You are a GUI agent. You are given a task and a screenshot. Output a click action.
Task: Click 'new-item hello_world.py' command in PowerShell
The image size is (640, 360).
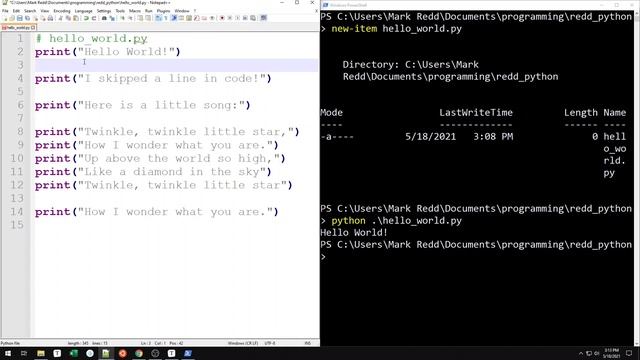pos(396,29)
